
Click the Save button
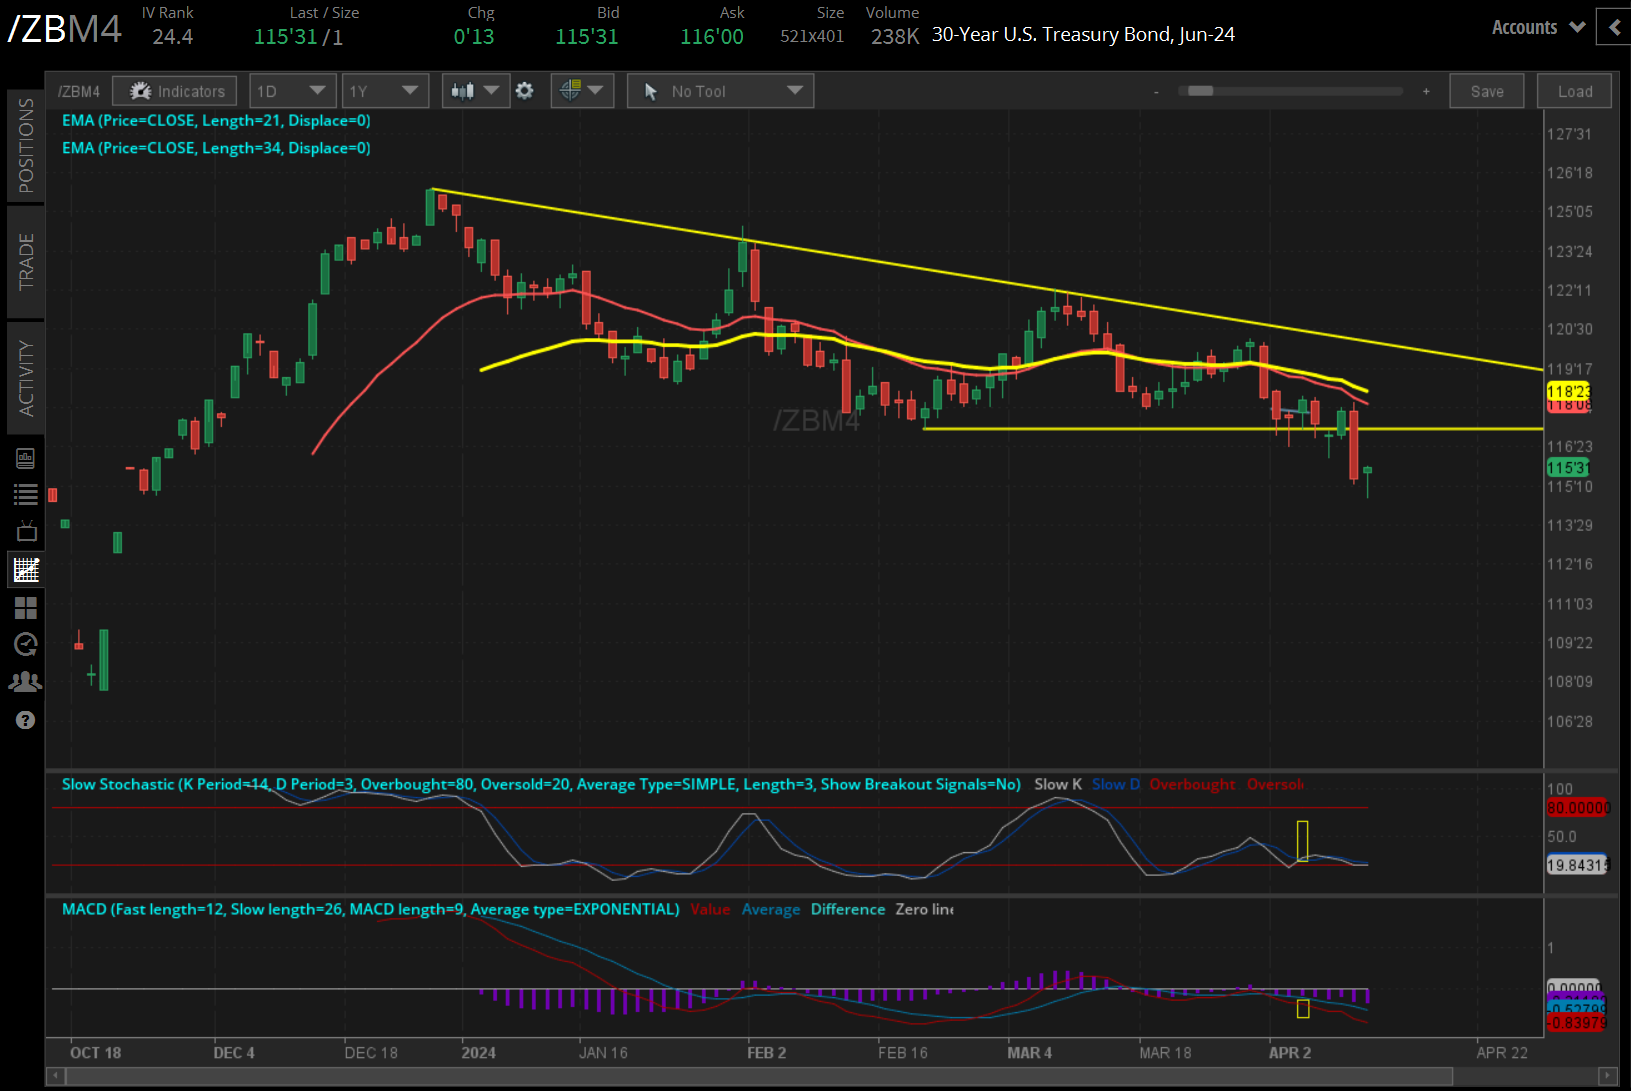pos(1487,91)
